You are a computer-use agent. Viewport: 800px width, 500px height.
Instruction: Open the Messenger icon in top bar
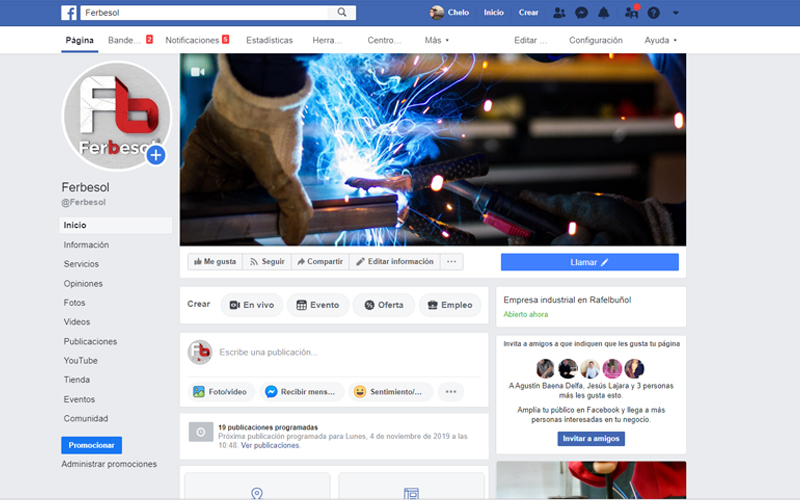coord(581,13)
